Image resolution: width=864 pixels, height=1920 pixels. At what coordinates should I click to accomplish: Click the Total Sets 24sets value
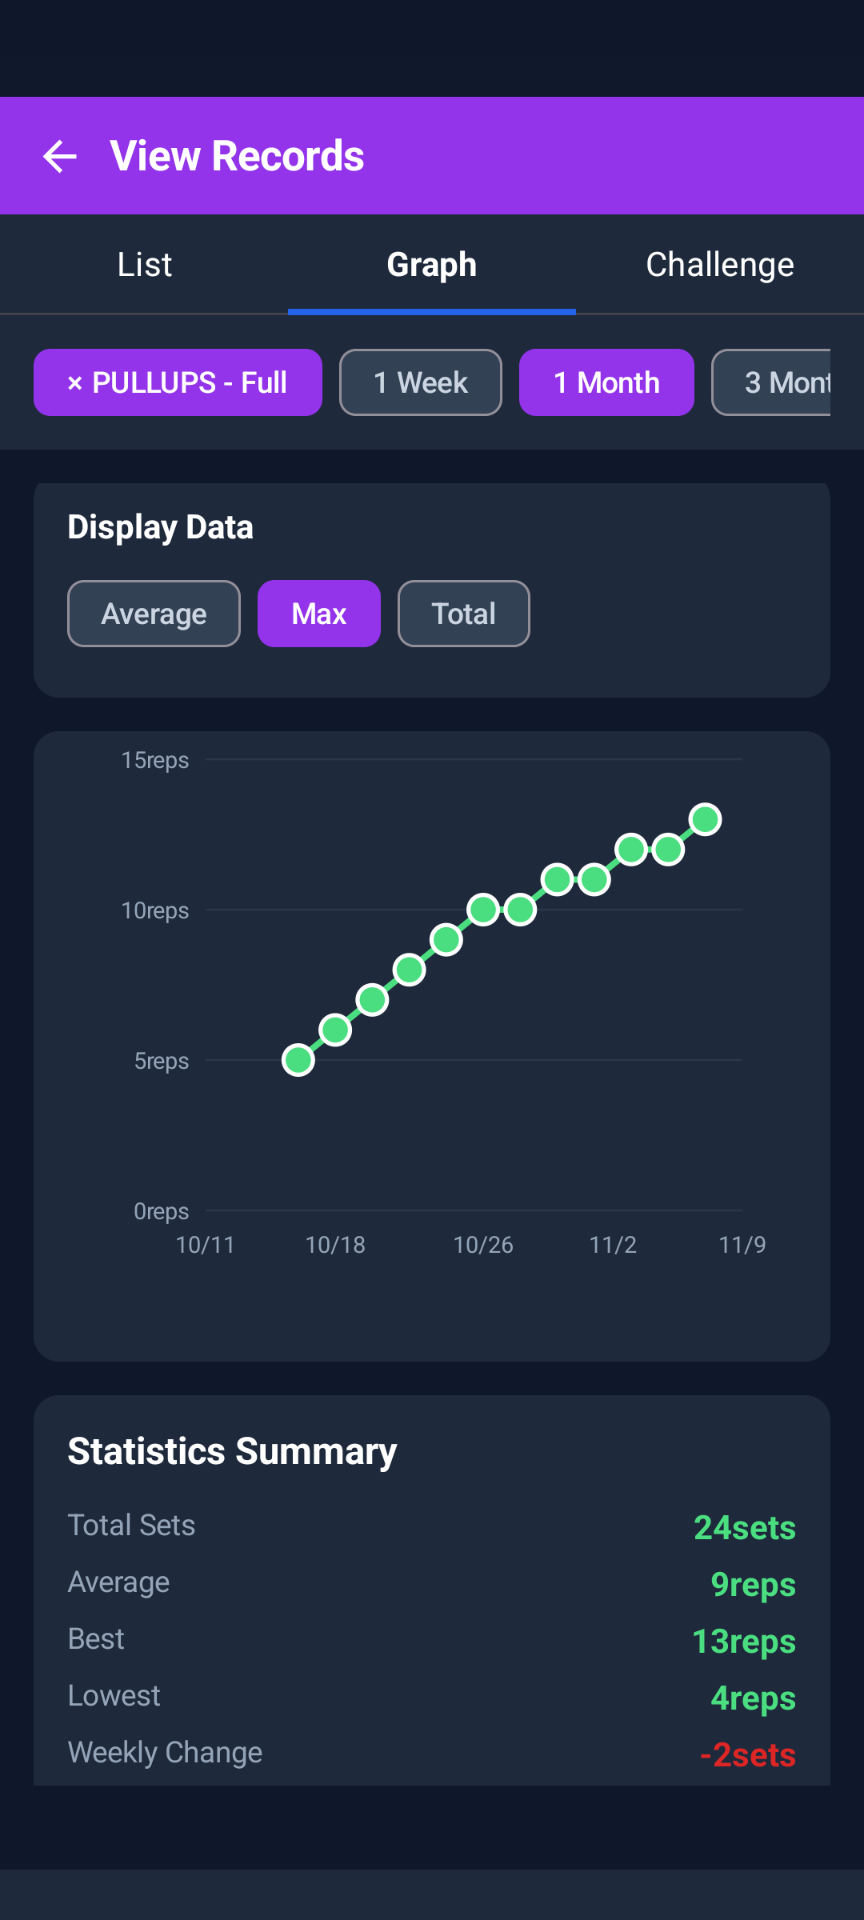point(744,1527)
